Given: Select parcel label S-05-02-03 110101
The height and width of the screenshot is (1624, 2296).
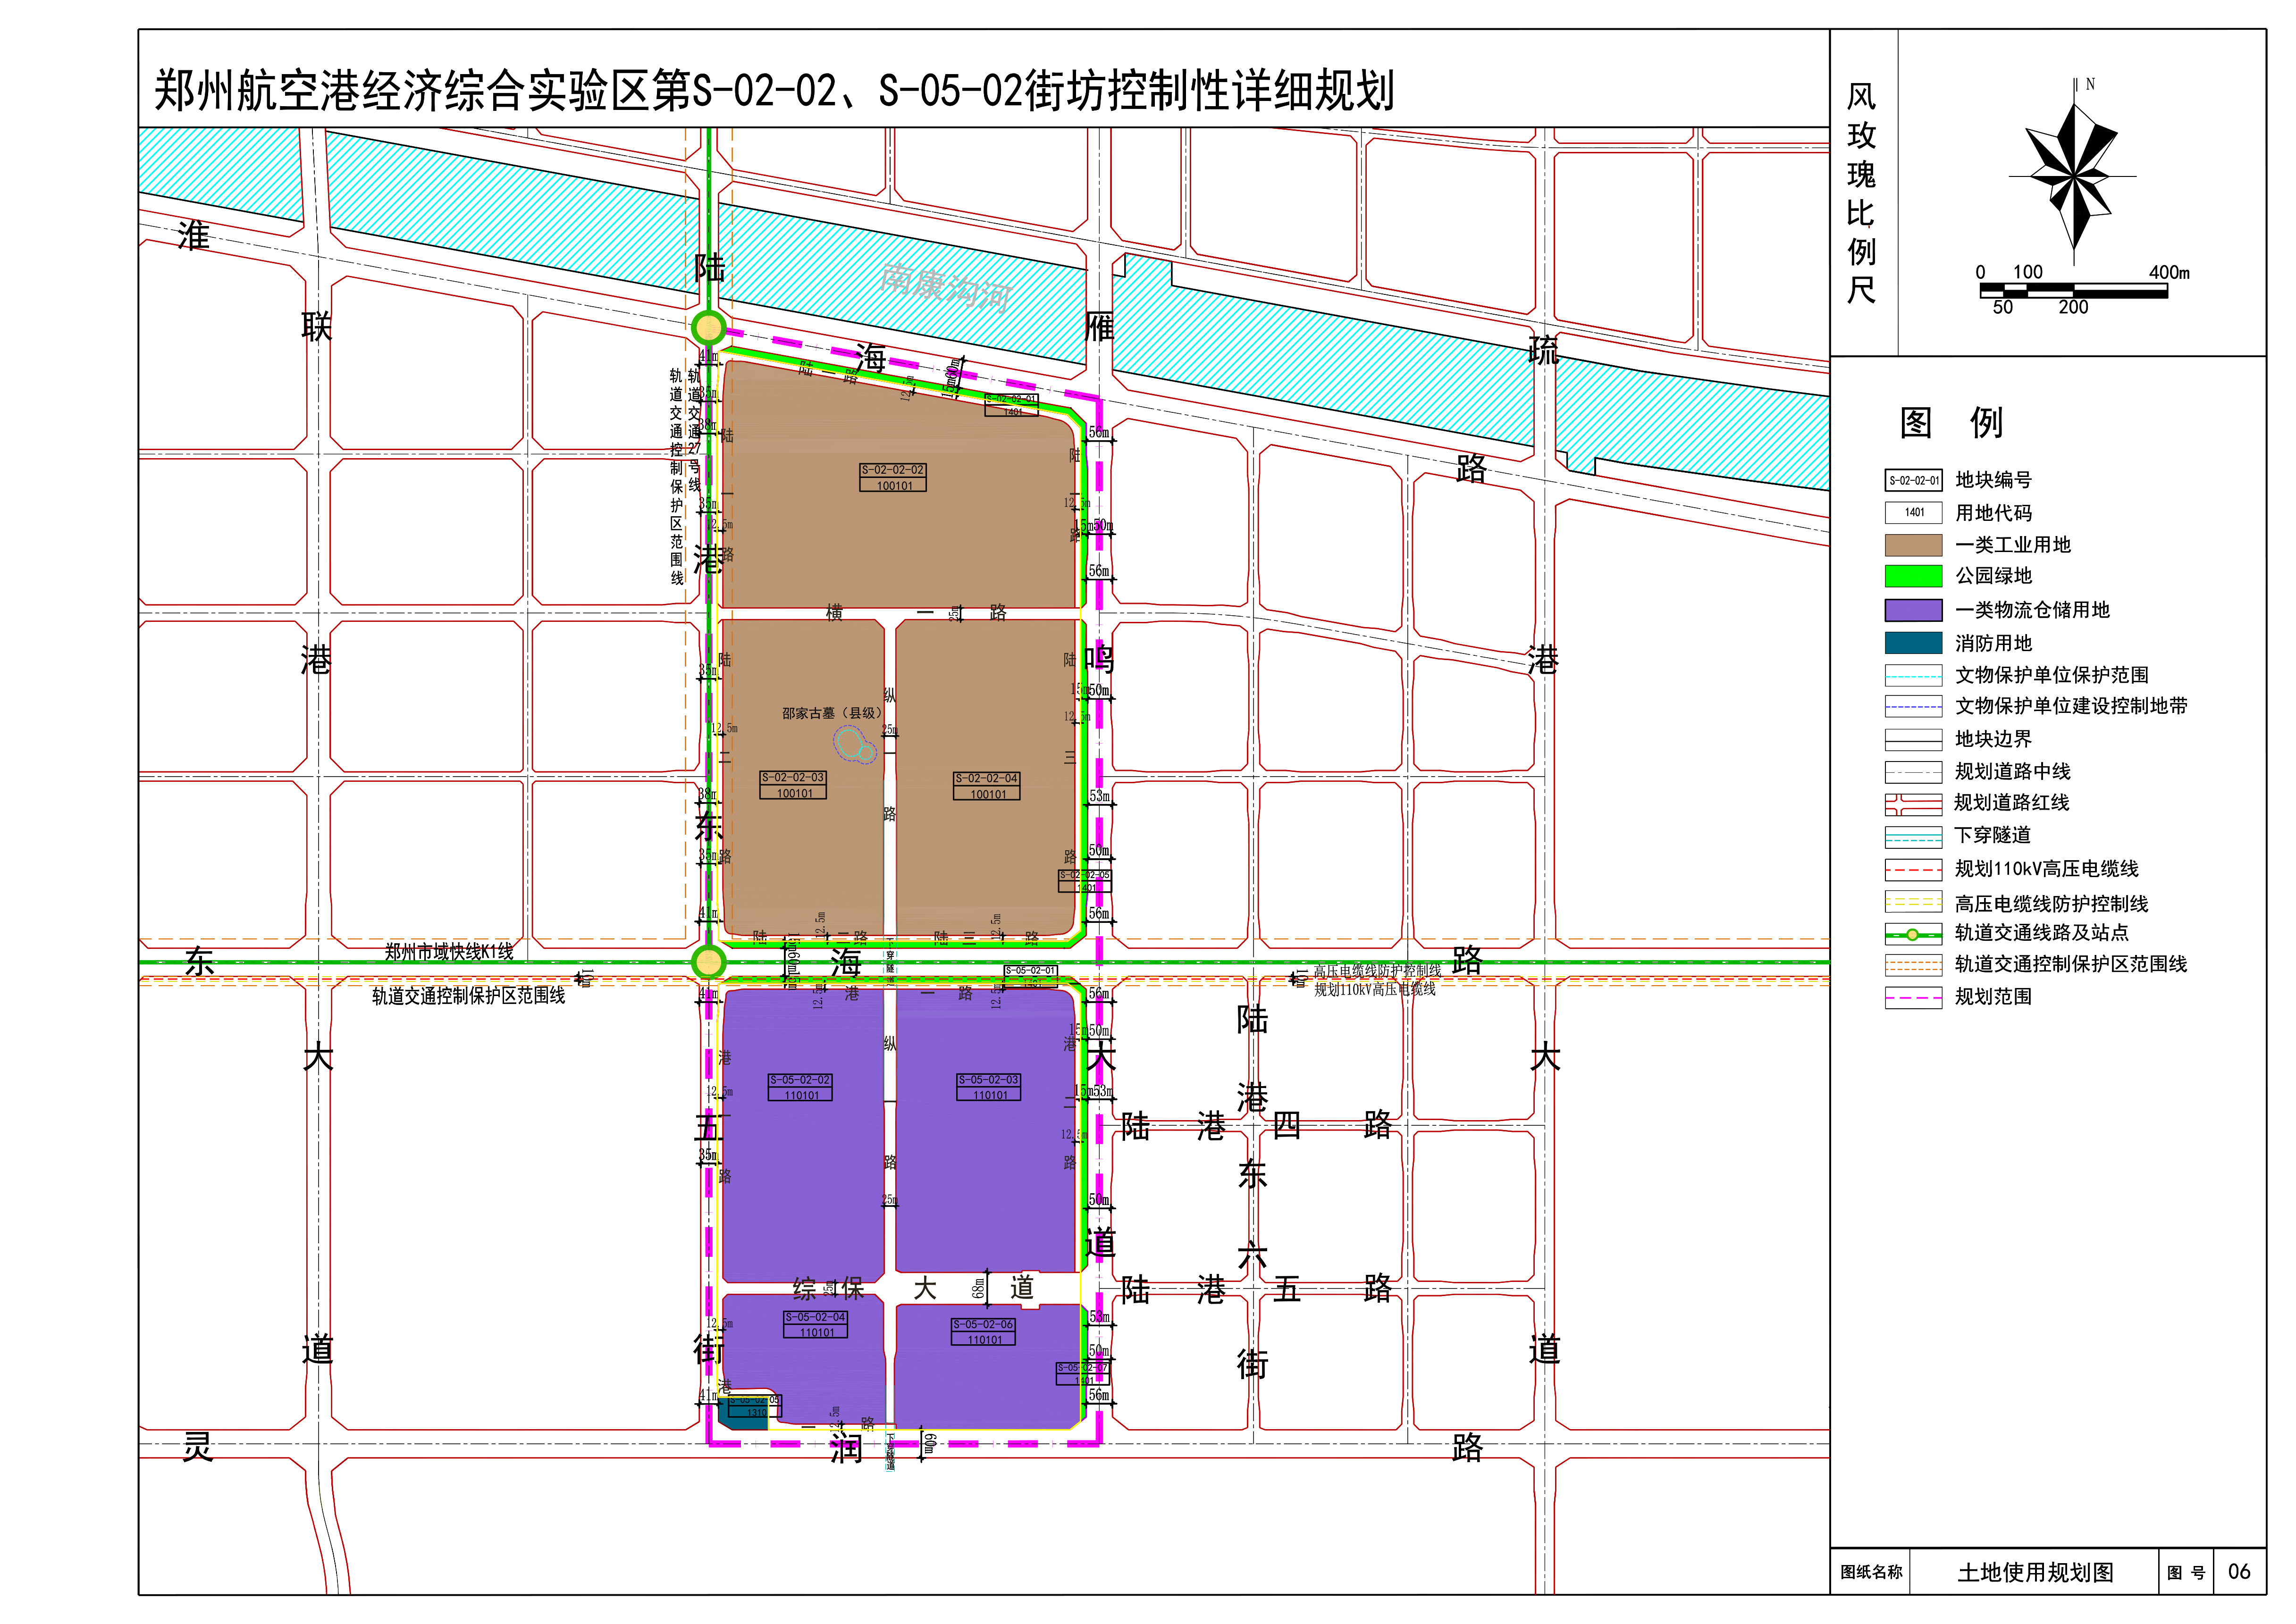Looking at the screenshot, I should (989, 1087).
